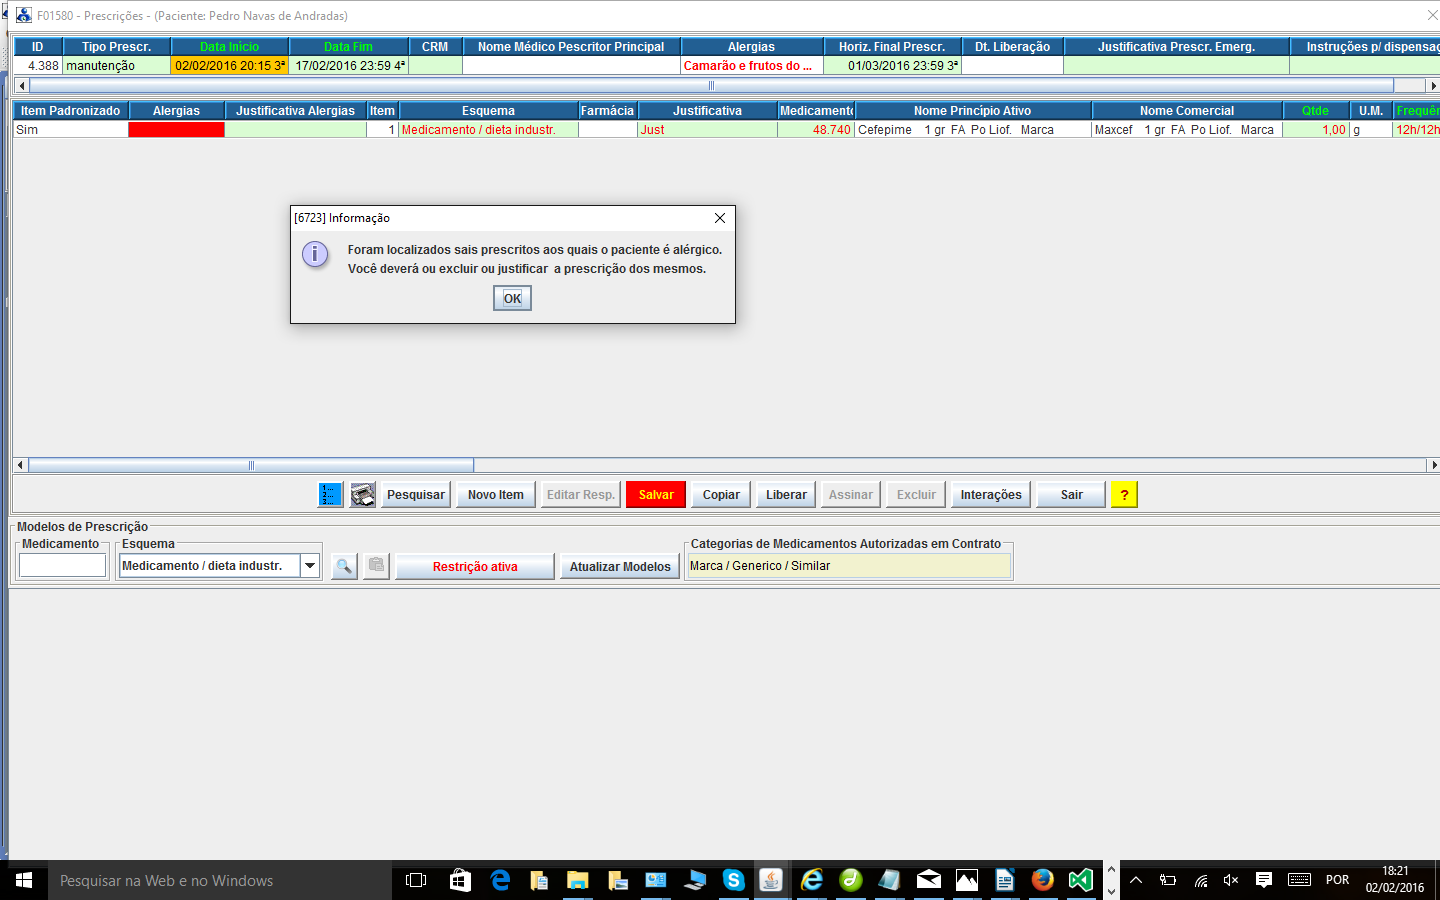Click the clipboard icon next to magnifier
1440x900 pixels.
376,566
